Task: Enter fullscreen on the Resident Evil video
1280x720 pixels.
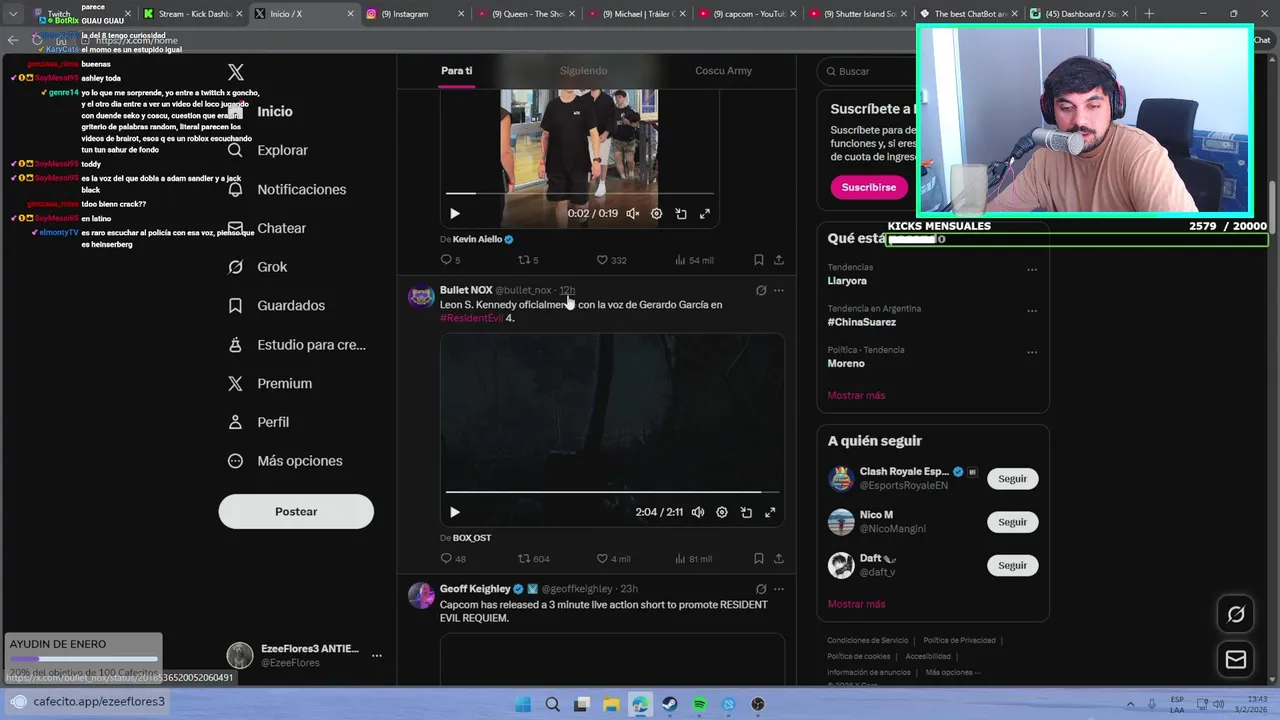Action: [770, 512]
